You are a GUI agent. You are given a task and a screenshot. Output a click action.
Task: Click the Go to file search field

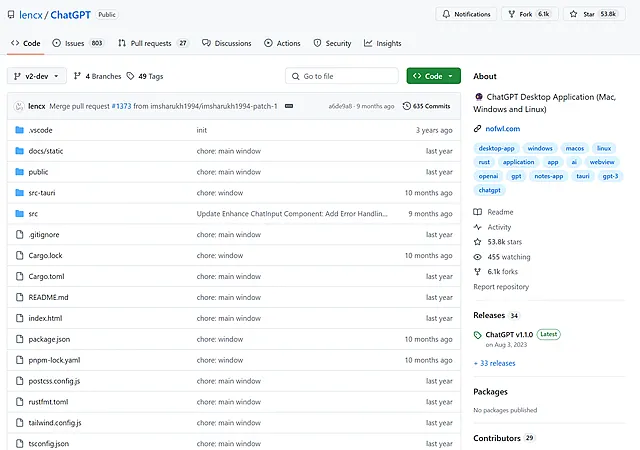342,76
